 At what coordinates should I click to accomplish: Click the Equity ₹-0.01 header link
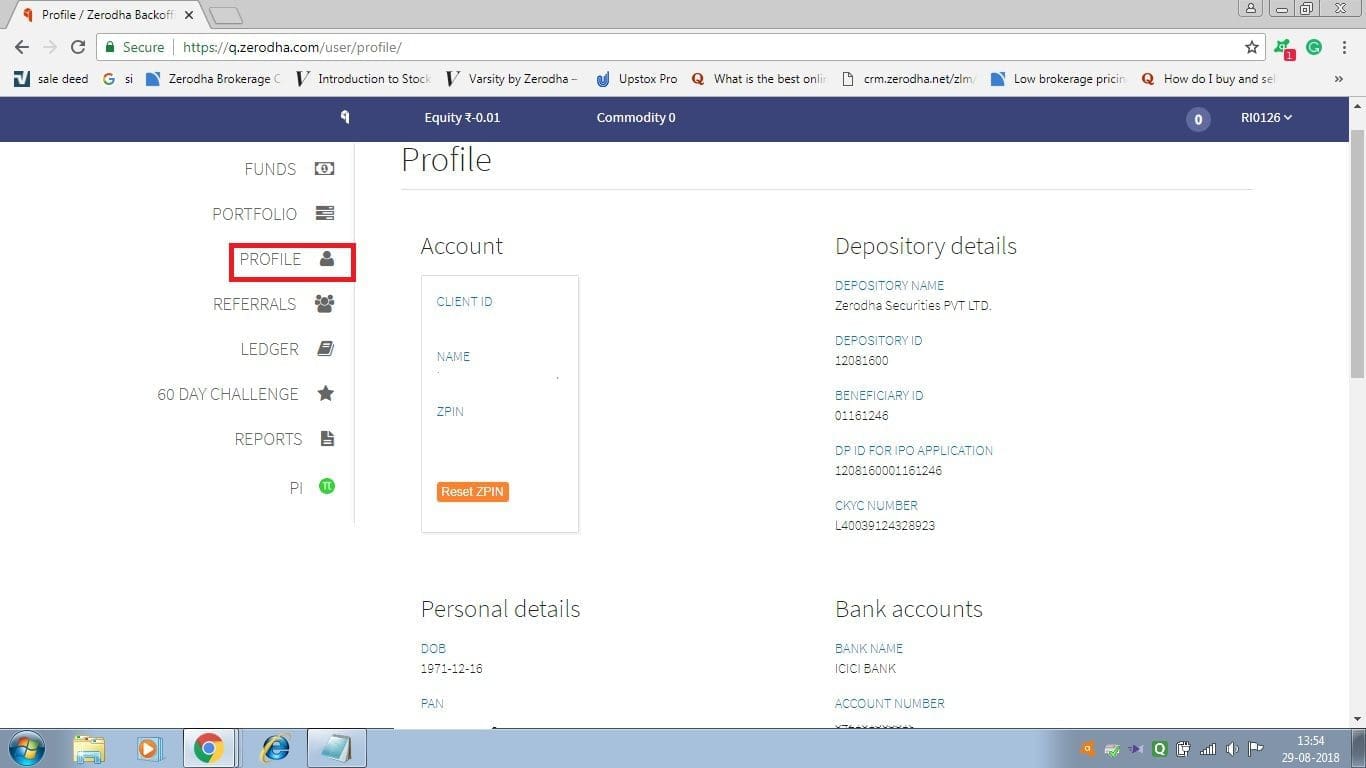click(x=462, y=118)
